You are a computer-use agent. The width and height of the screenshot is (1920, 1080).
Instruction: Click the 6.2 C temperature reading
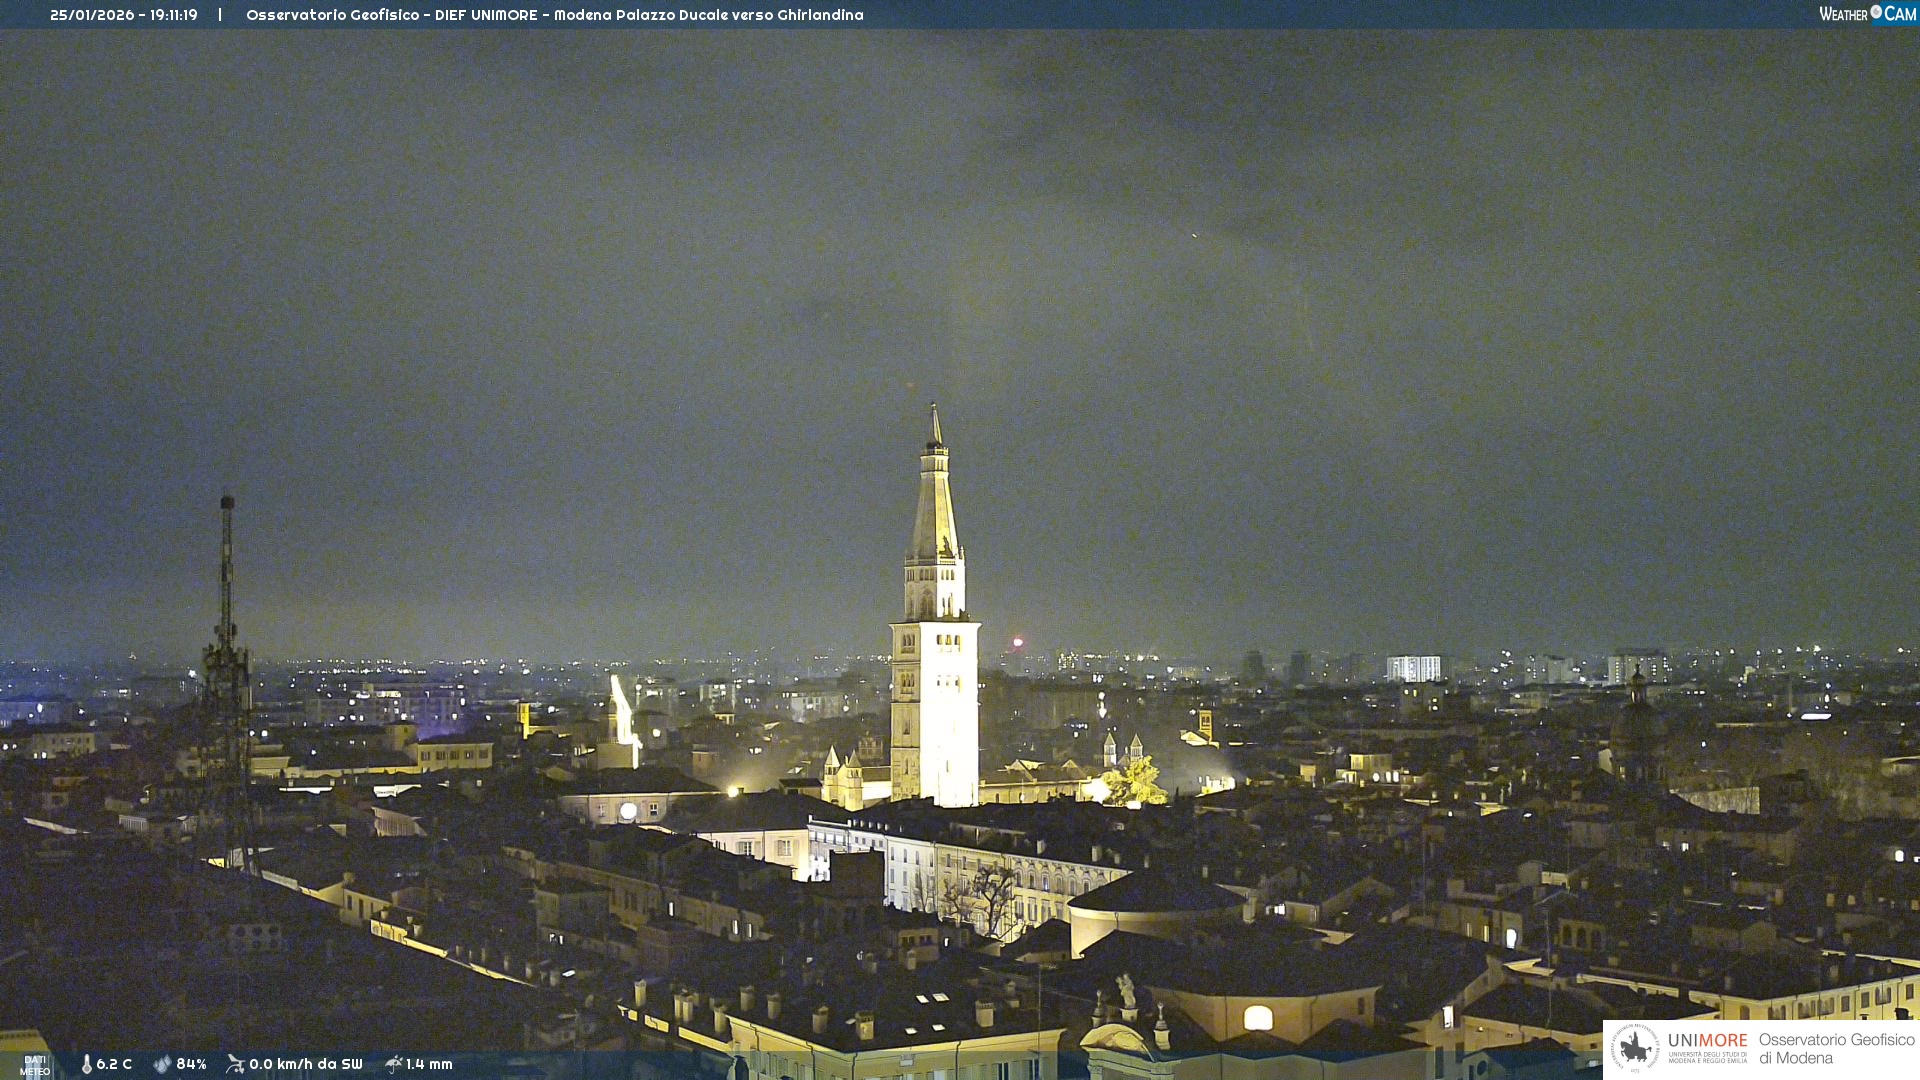(114, 1064)
